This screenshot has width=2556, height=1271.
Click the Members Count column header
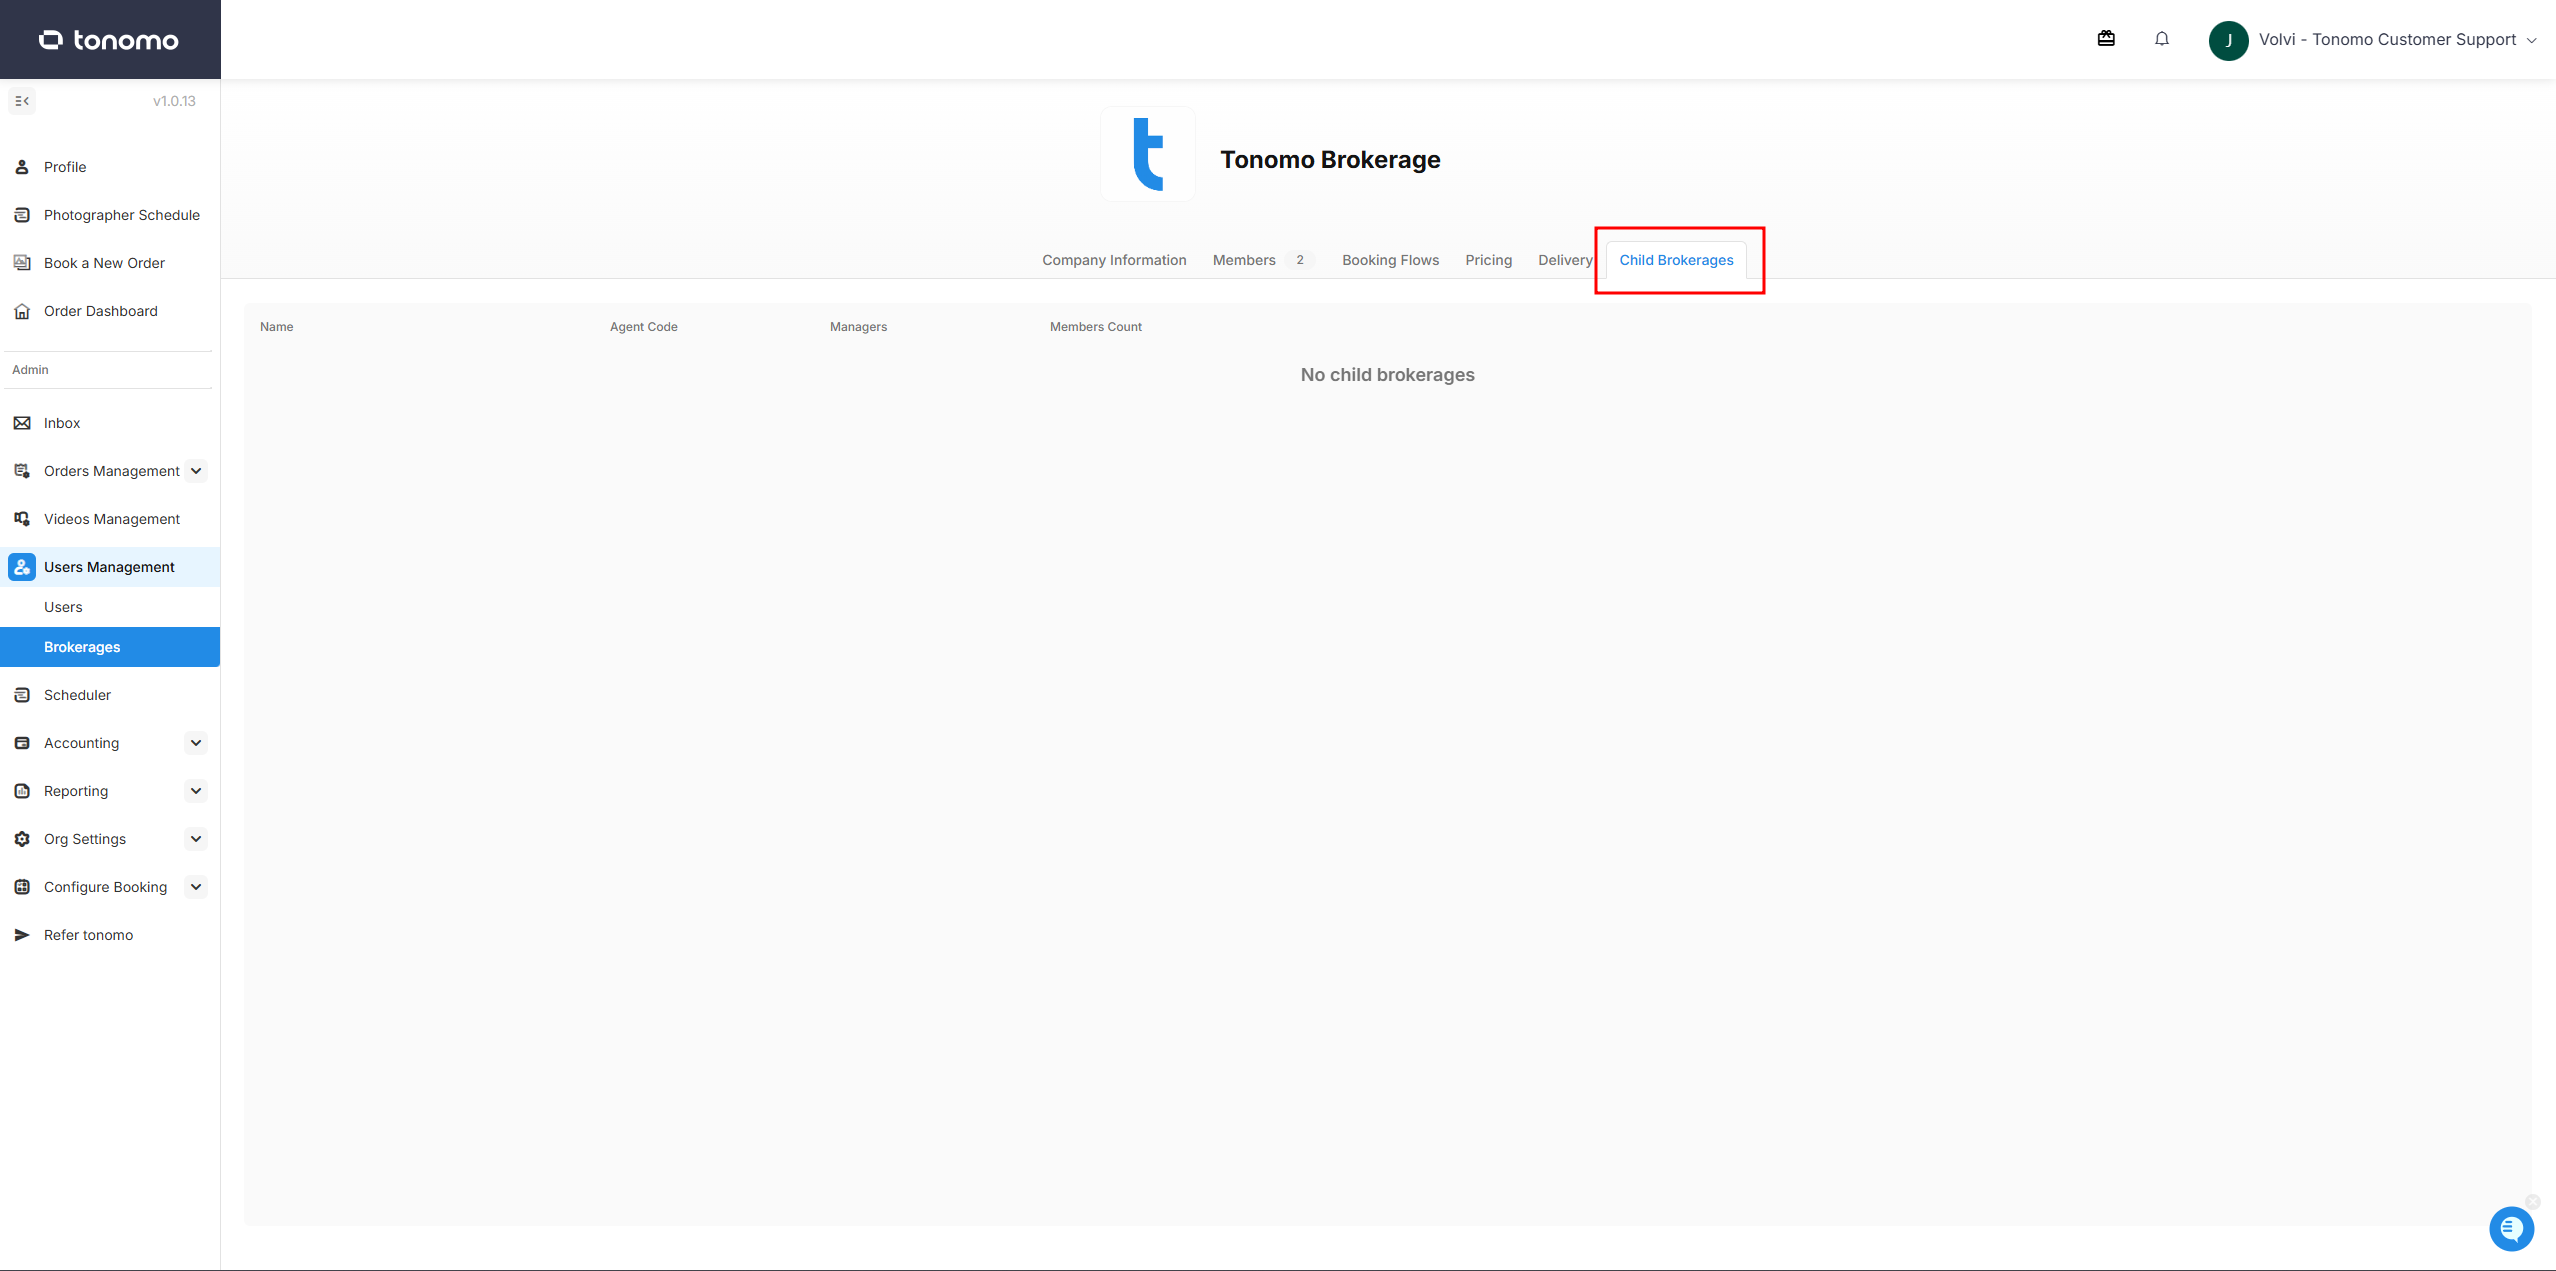click(x=1096, y=327)
